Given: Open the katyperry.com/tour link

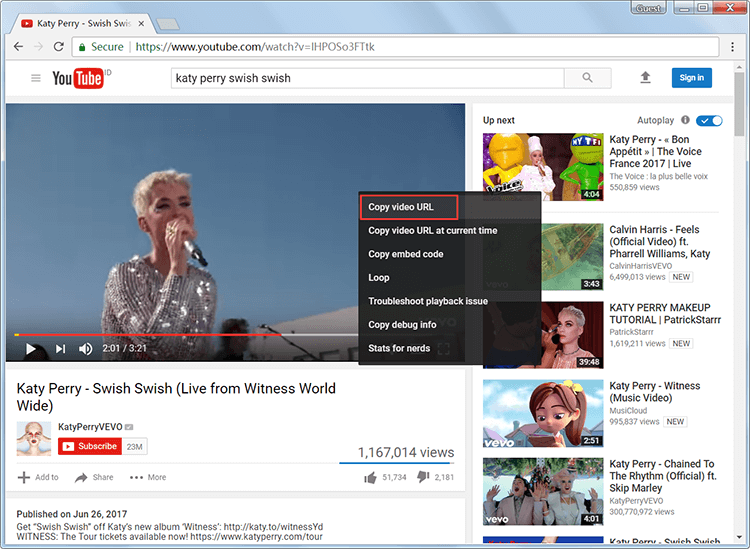Looking at the screenshot, I should pos(256,537).
